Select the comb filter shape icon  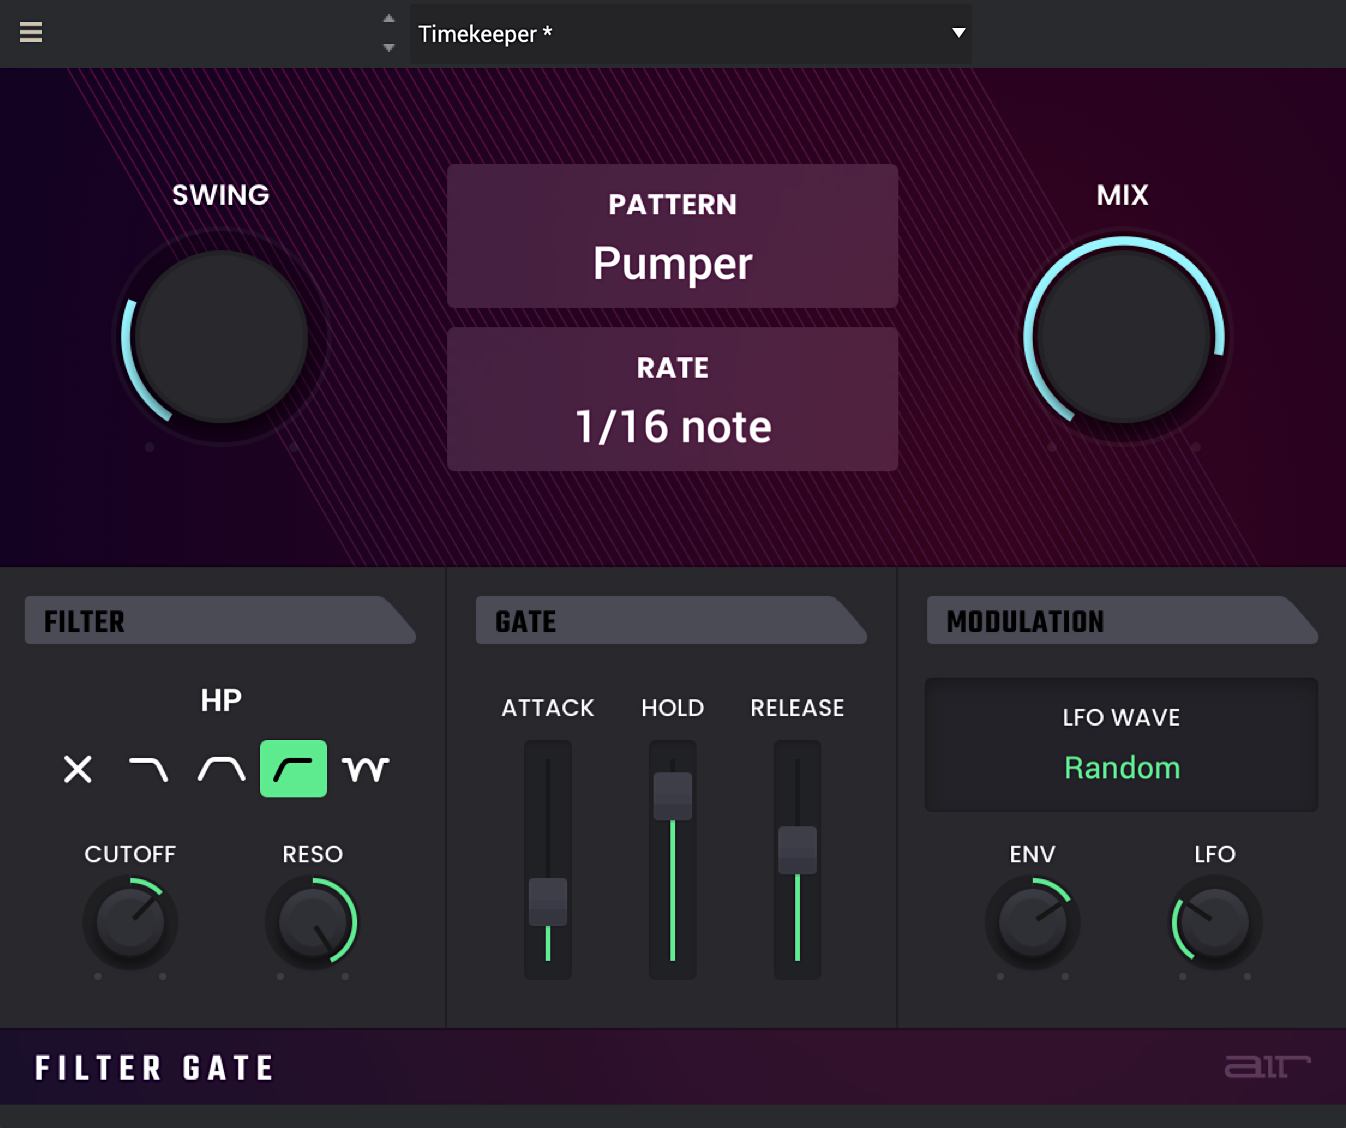point(366,769)
